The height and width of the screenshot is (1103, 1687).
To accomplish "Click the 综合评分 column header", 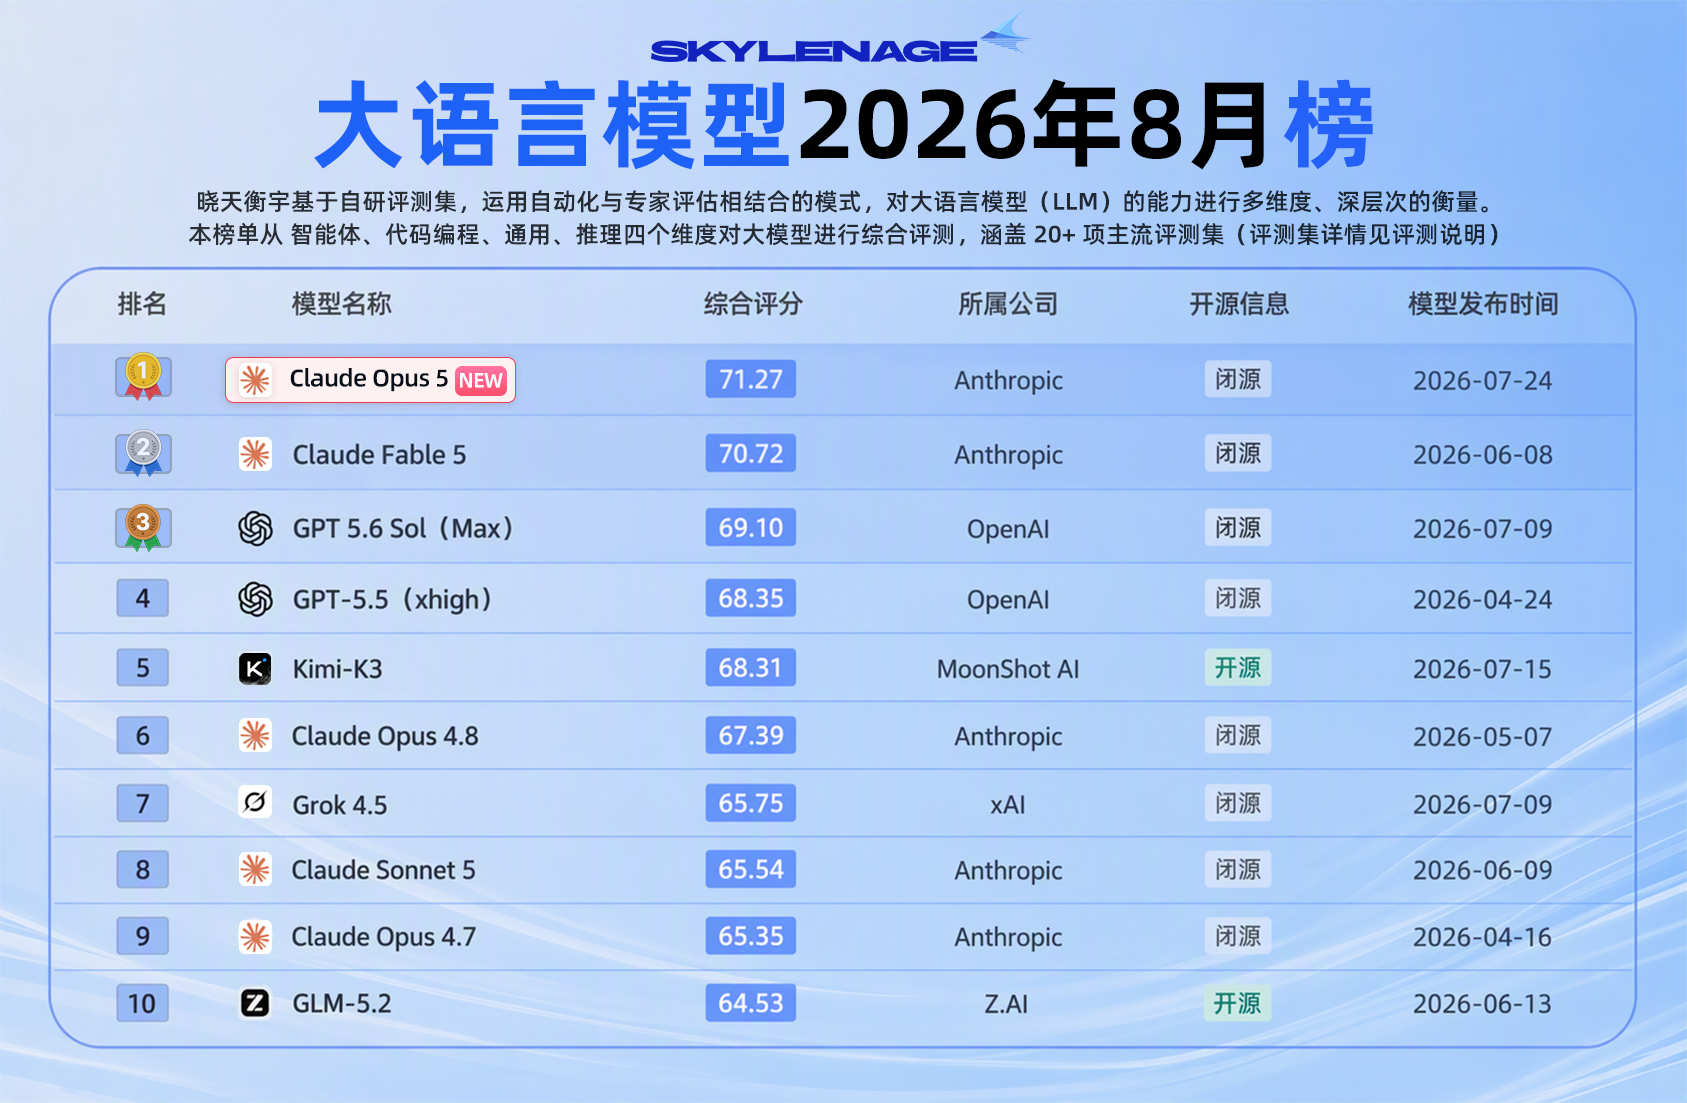I will [753, 304].
